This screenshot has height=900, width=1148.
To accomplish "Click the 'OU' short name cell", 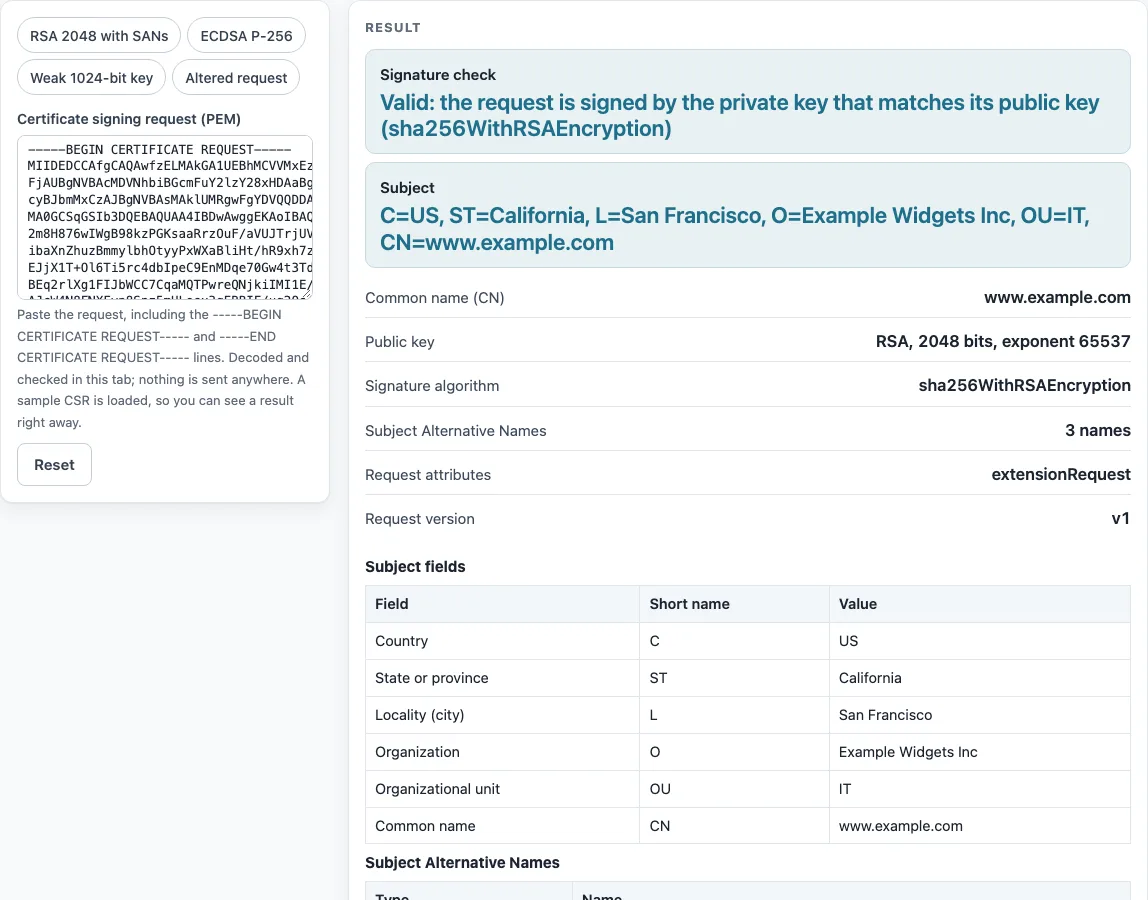I will 734,789.
